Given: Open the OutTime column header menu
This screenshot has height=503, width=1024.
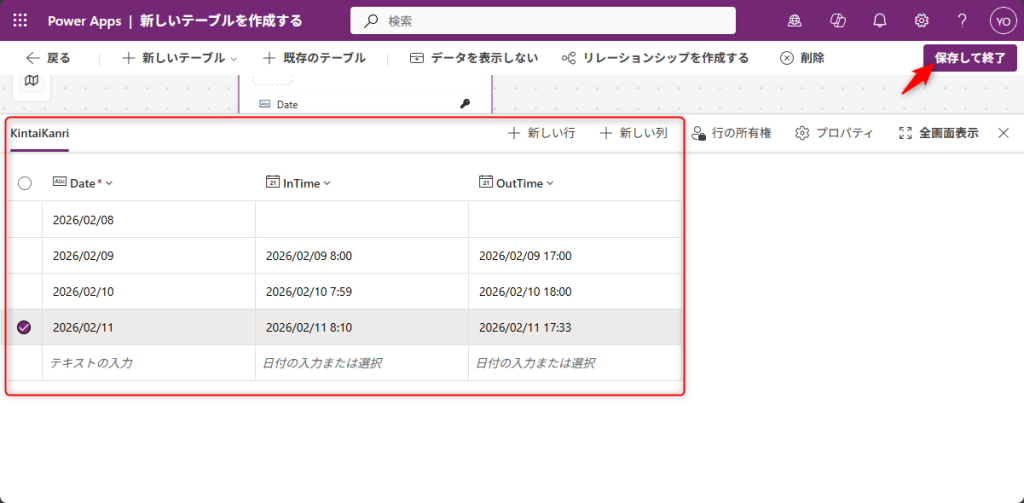Looking at the screenshot, I should tap(517, 183).
